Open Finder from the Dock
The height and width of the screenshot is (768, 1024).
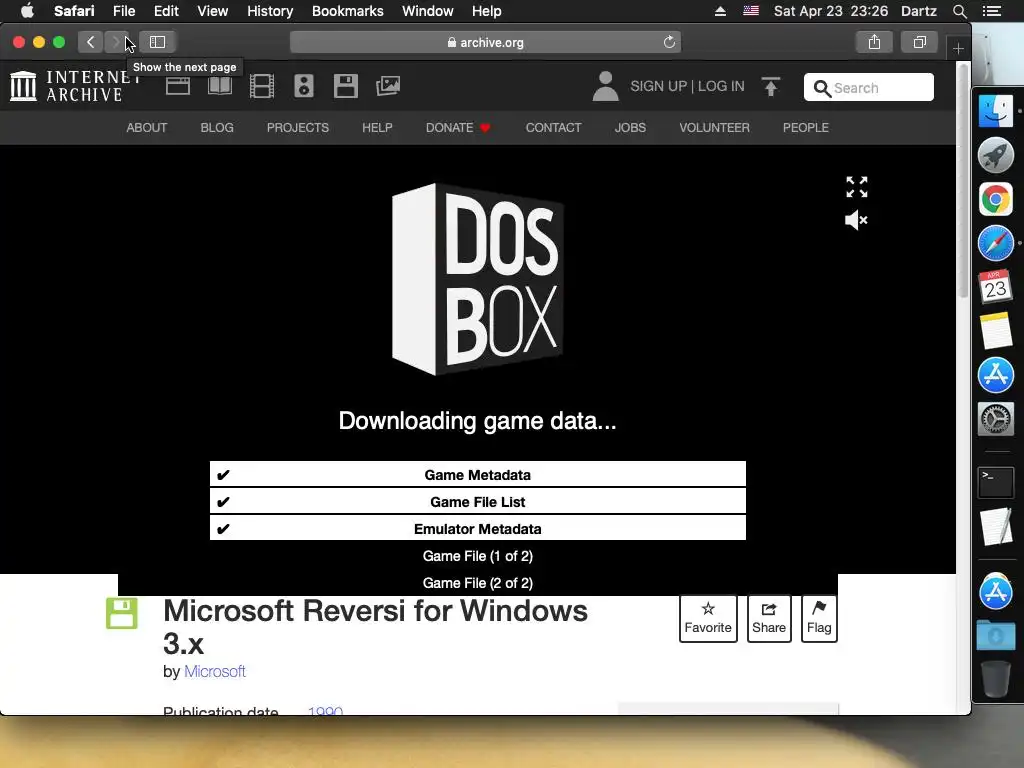click(x=995, y=111)
